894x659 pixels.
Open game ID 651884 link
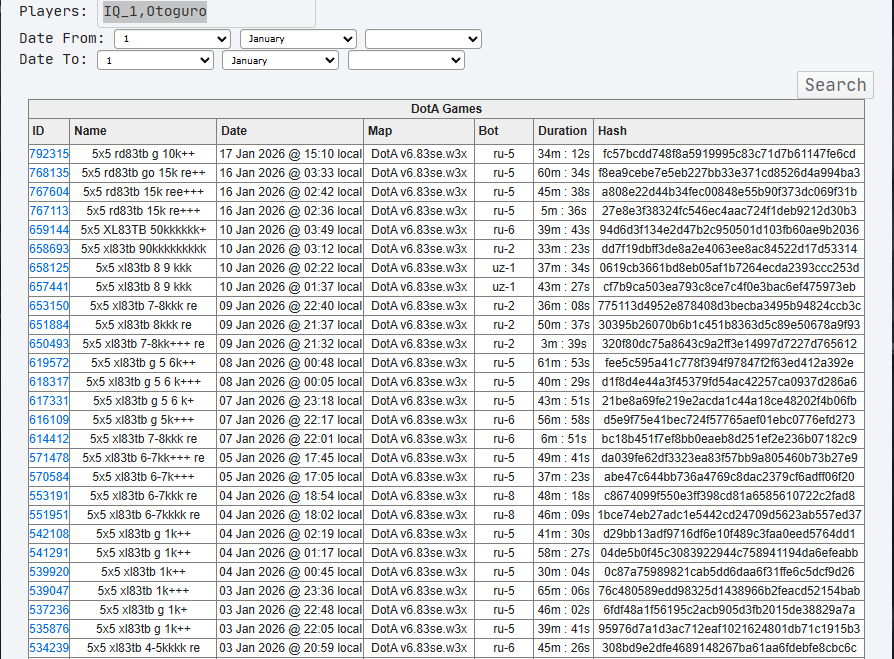click(x=49, y=325)
